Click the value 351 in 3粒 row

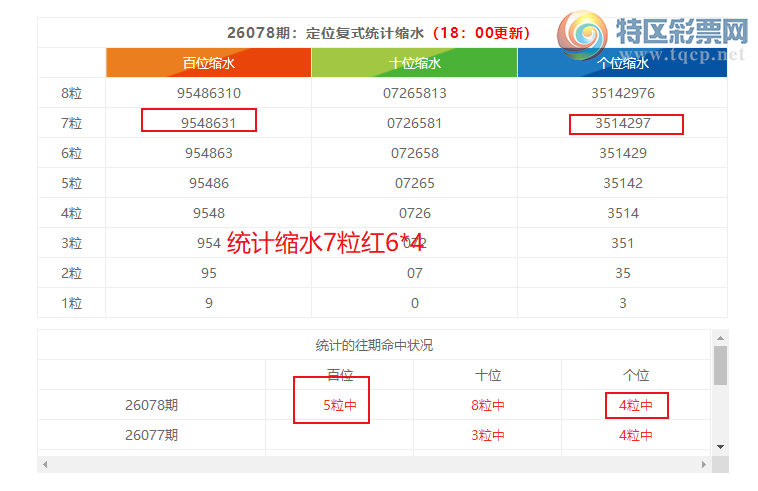[x=623, y=243]
